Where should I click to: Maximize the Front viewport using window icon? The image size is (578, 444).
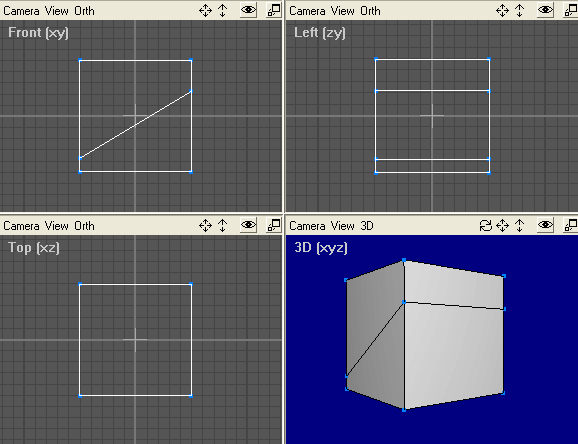click(x=274, y=10)
